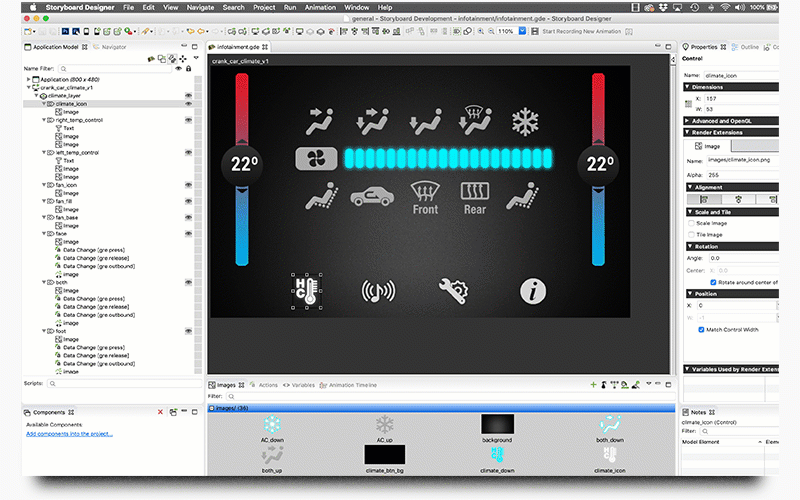Image resolution: width=800 pixels, height=500 pixels.
Task: Click the lock icon beside Name Filter
Action: coord(189,68)
